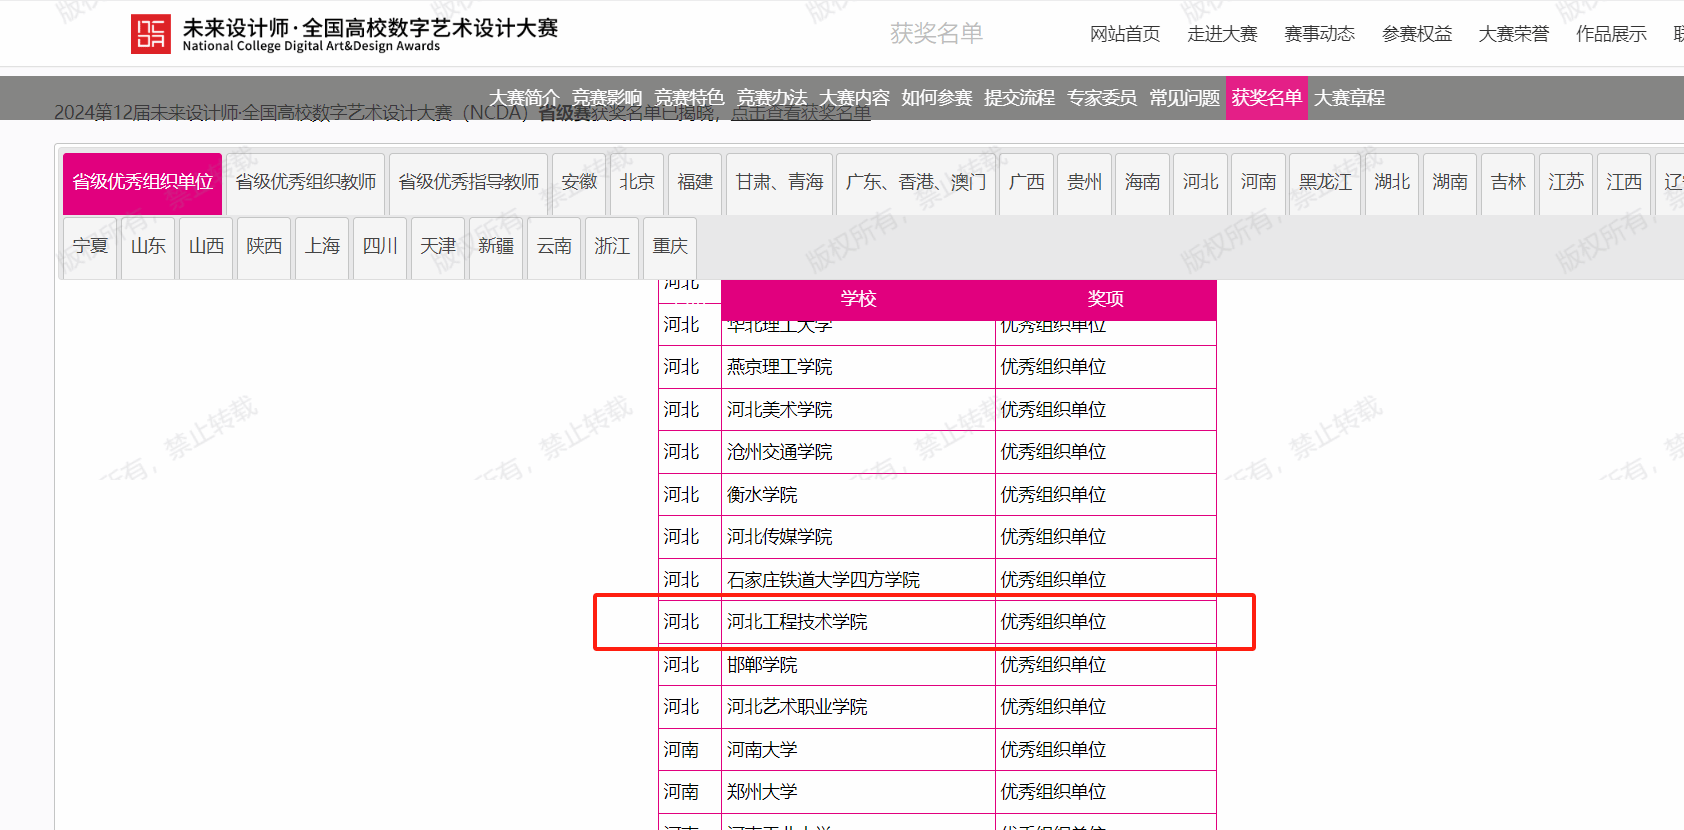
Task: Click the NCDA logo icon
Action: tap(151, 34)
